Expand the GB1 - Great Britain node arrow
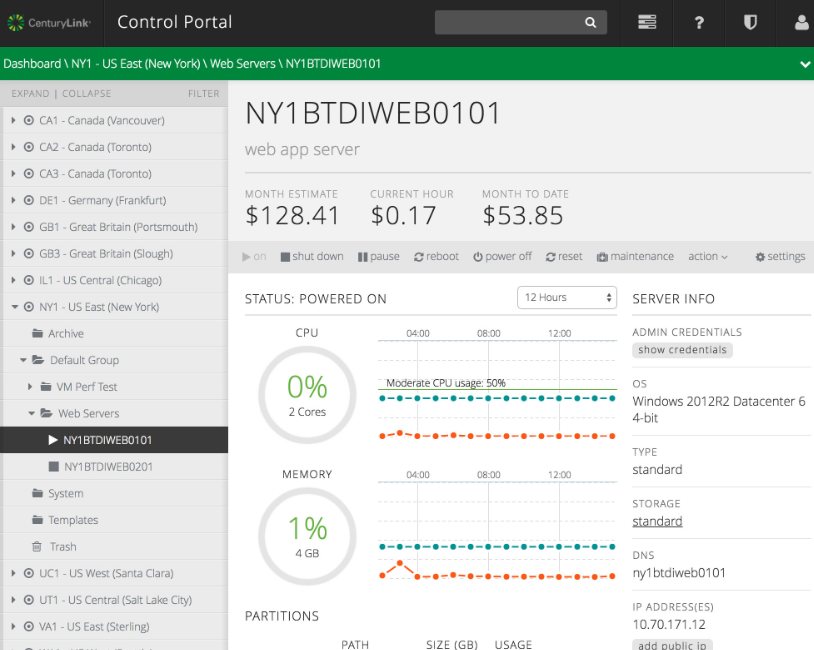This screenshot has width=814, height=650. (x=13, y=227)
